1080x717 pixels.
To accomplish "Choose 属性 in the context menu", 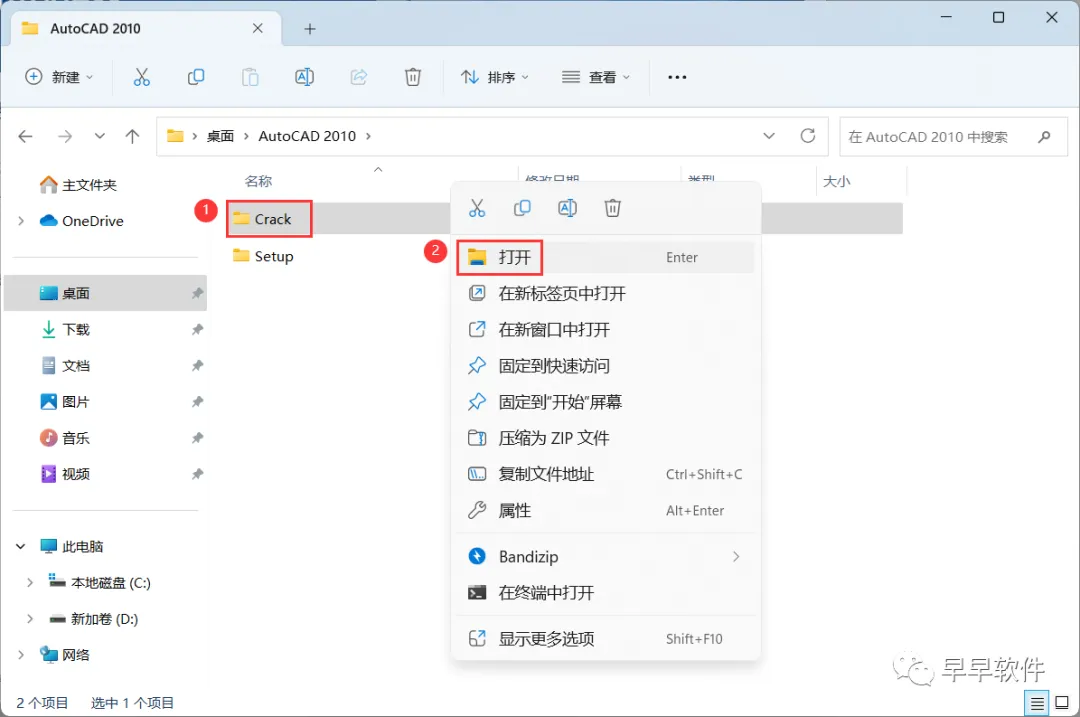I will tap(606, 510).
